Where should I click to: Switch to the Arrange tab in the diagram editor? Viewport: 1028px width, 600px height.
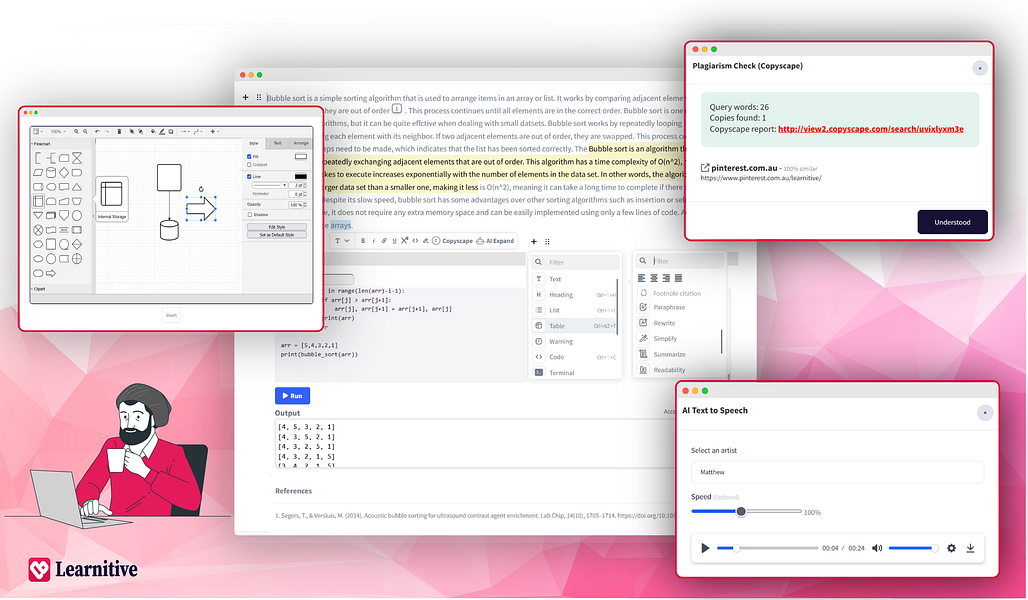point(301,143)
